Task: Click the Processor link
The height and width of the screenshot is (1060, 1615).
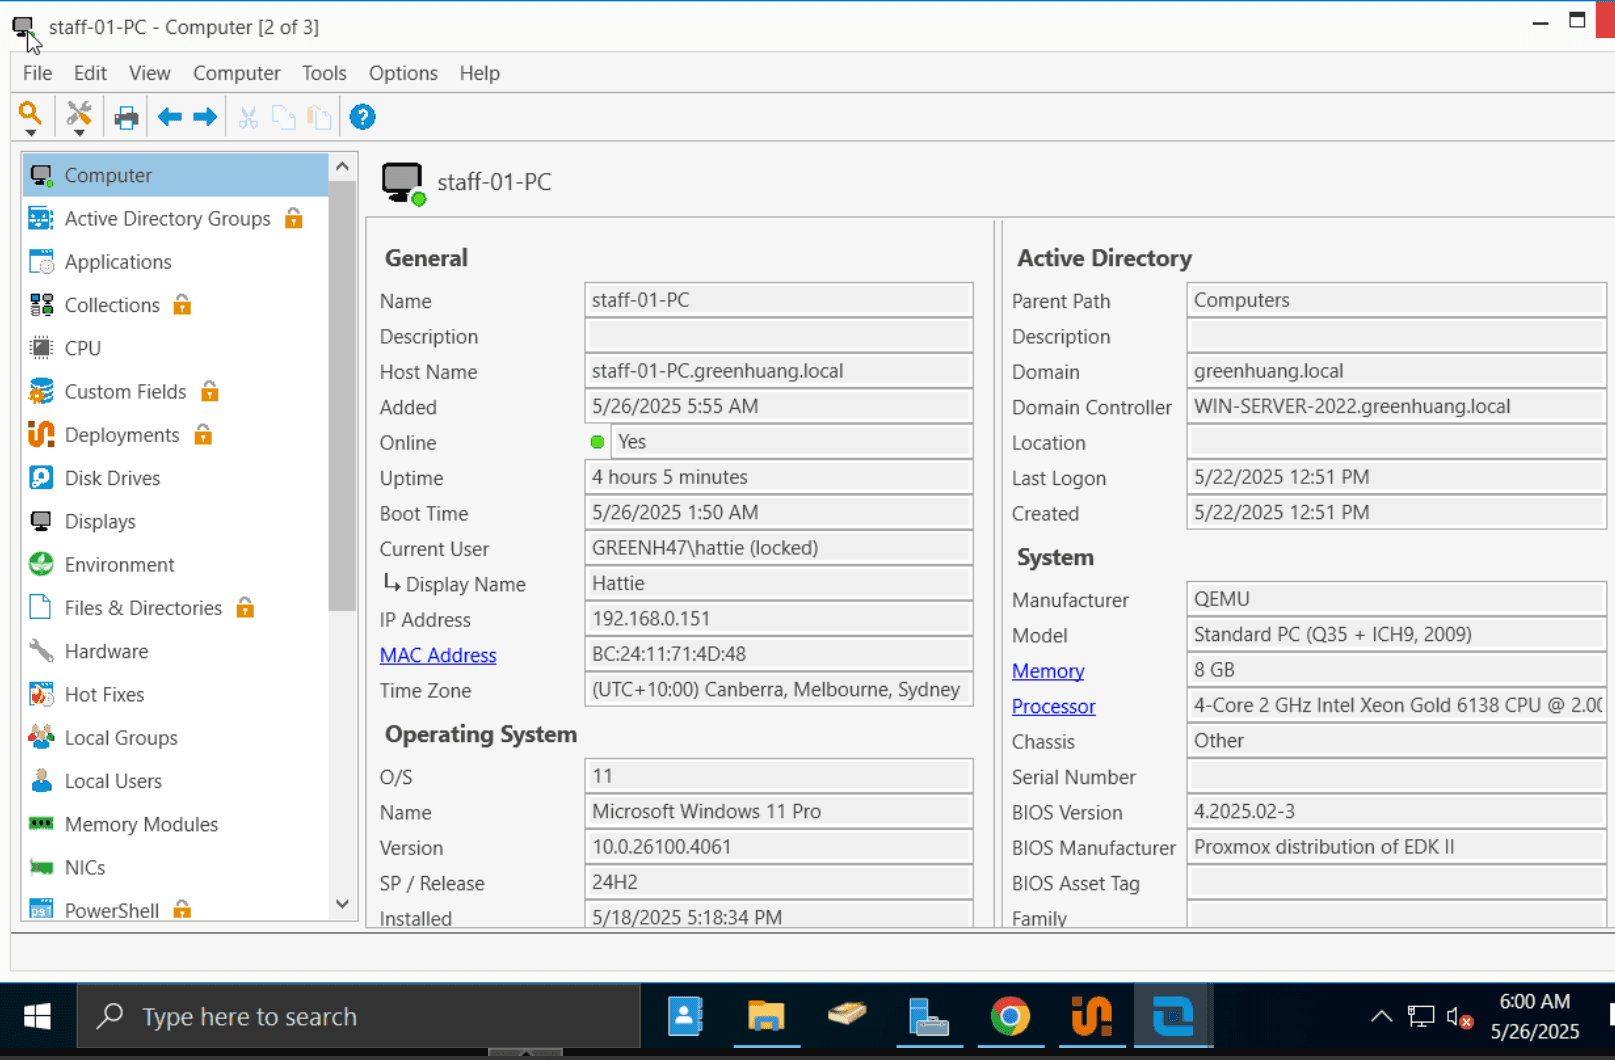Action: (1053, 706)
